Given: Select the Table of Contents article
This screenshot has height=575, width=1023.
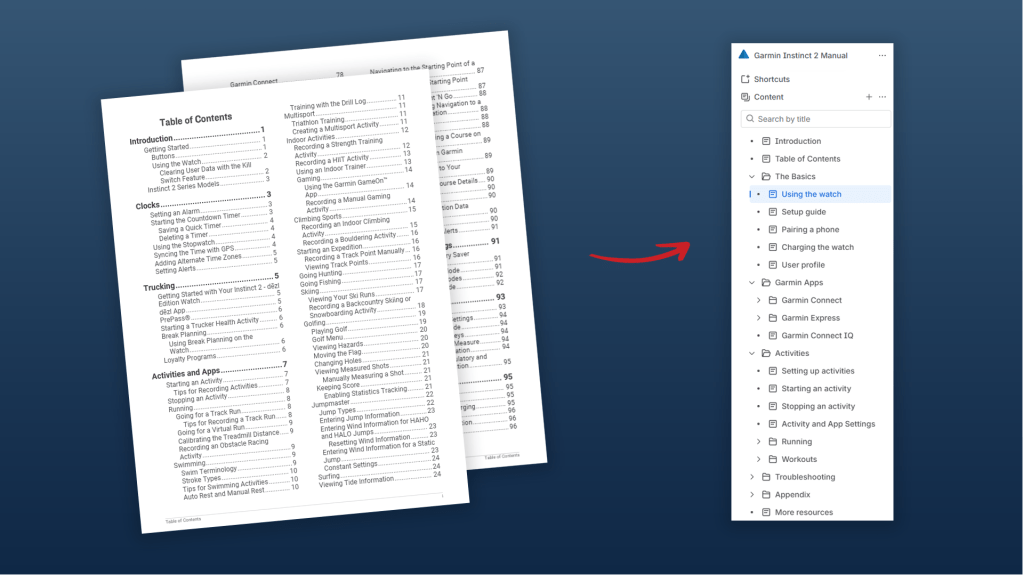Looking at the screenshot, I should pos(807,159).
